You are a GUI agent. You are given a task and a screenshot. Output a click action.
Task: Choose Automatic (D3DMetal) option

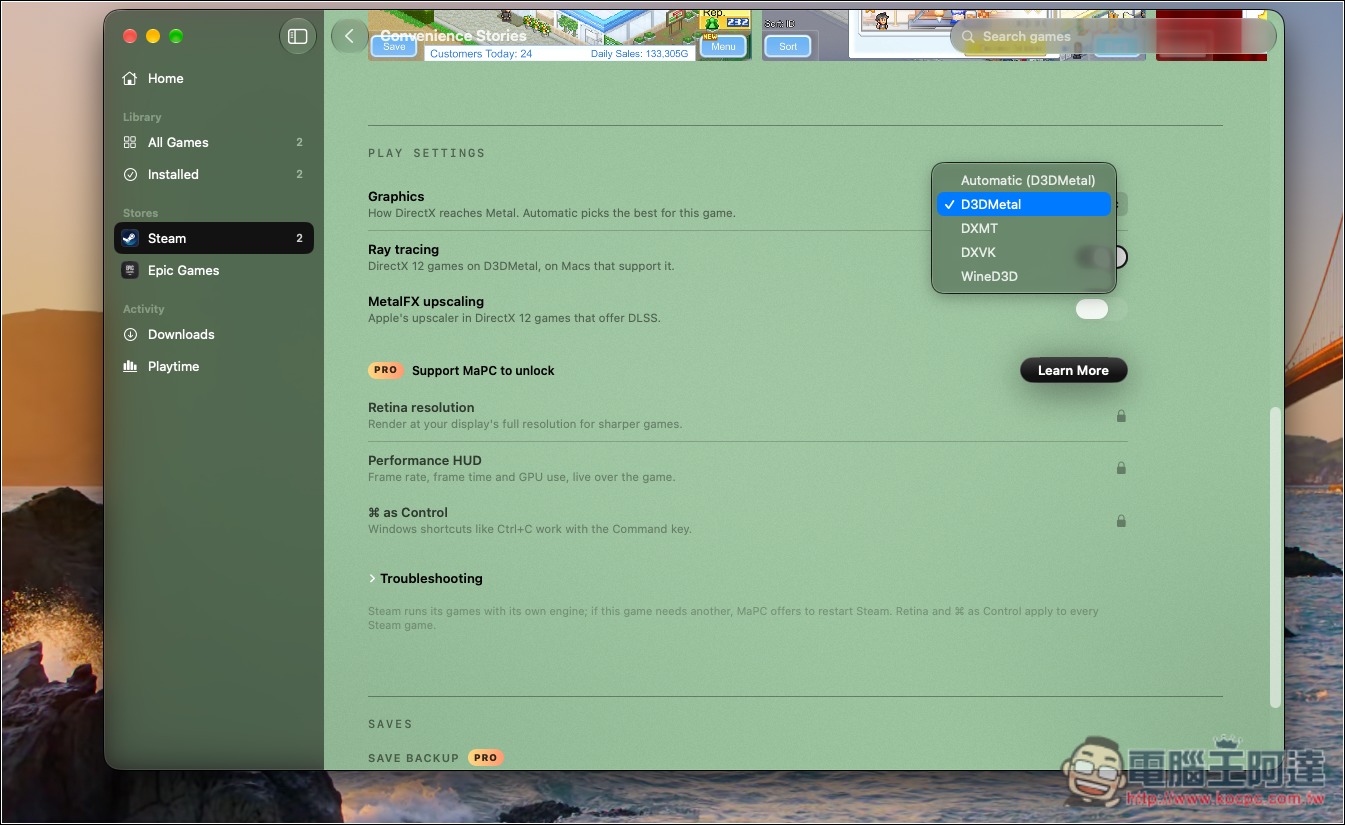[1024, 180]
